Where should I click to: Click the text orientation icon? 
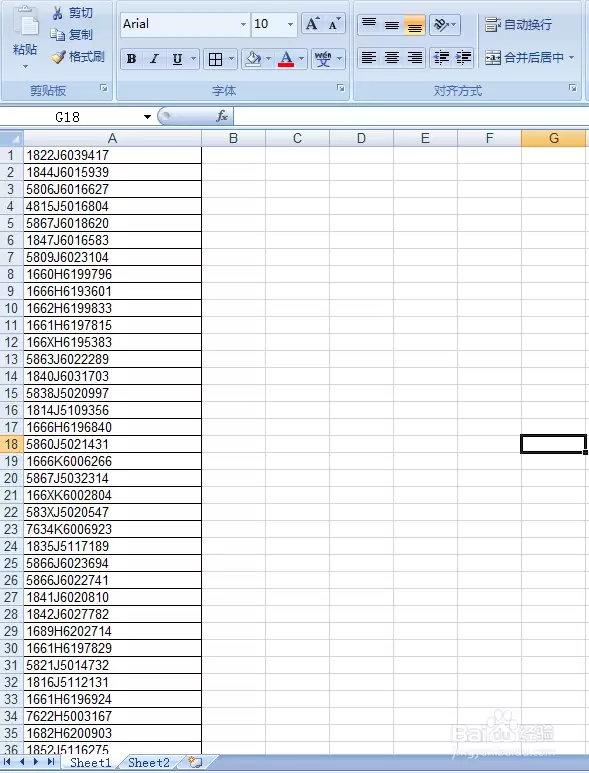[441, 24]
